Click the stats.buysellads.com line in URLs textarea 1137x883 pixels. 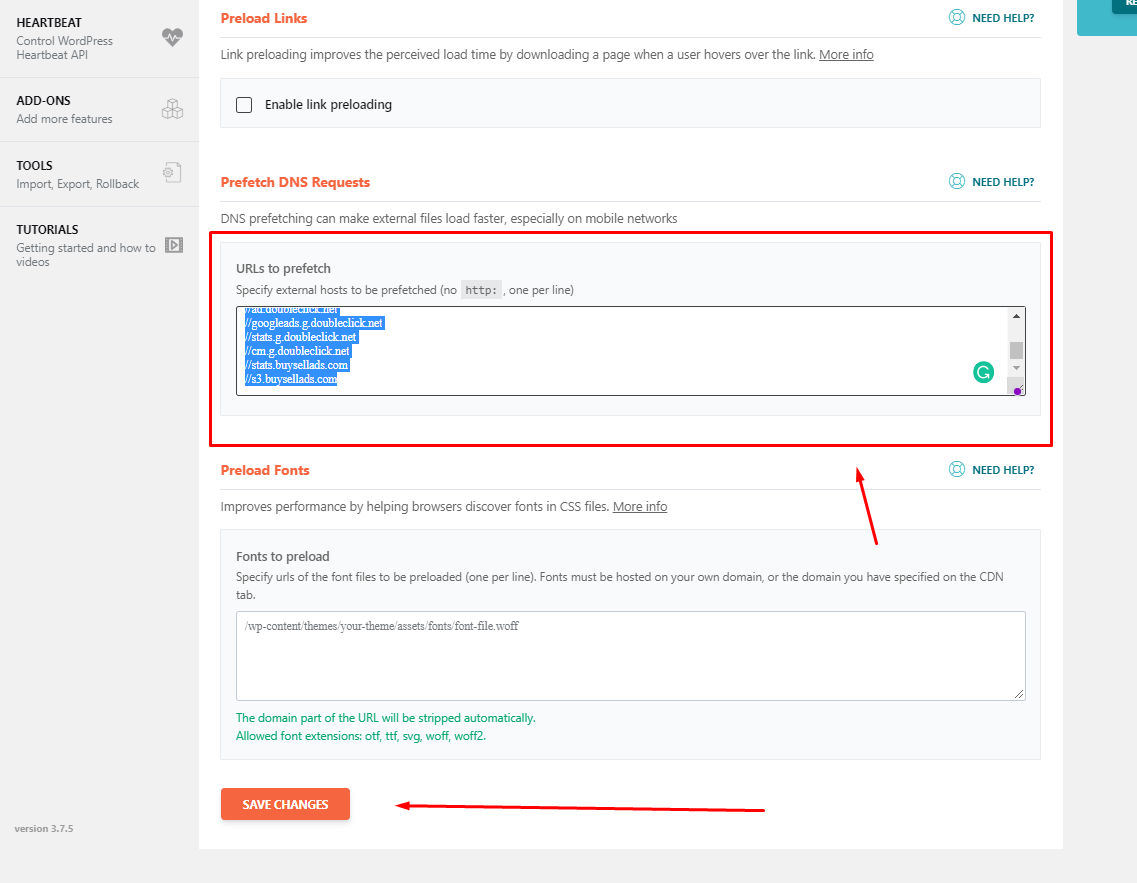tap(298, 366)
